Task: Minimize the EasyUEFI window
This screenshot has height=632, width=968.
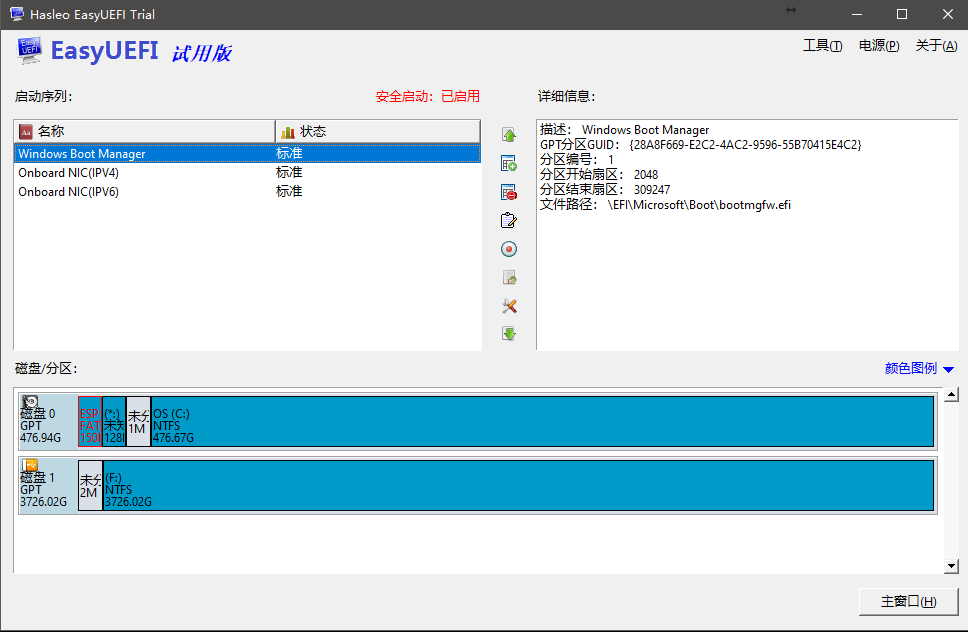Action: point(857,14)
